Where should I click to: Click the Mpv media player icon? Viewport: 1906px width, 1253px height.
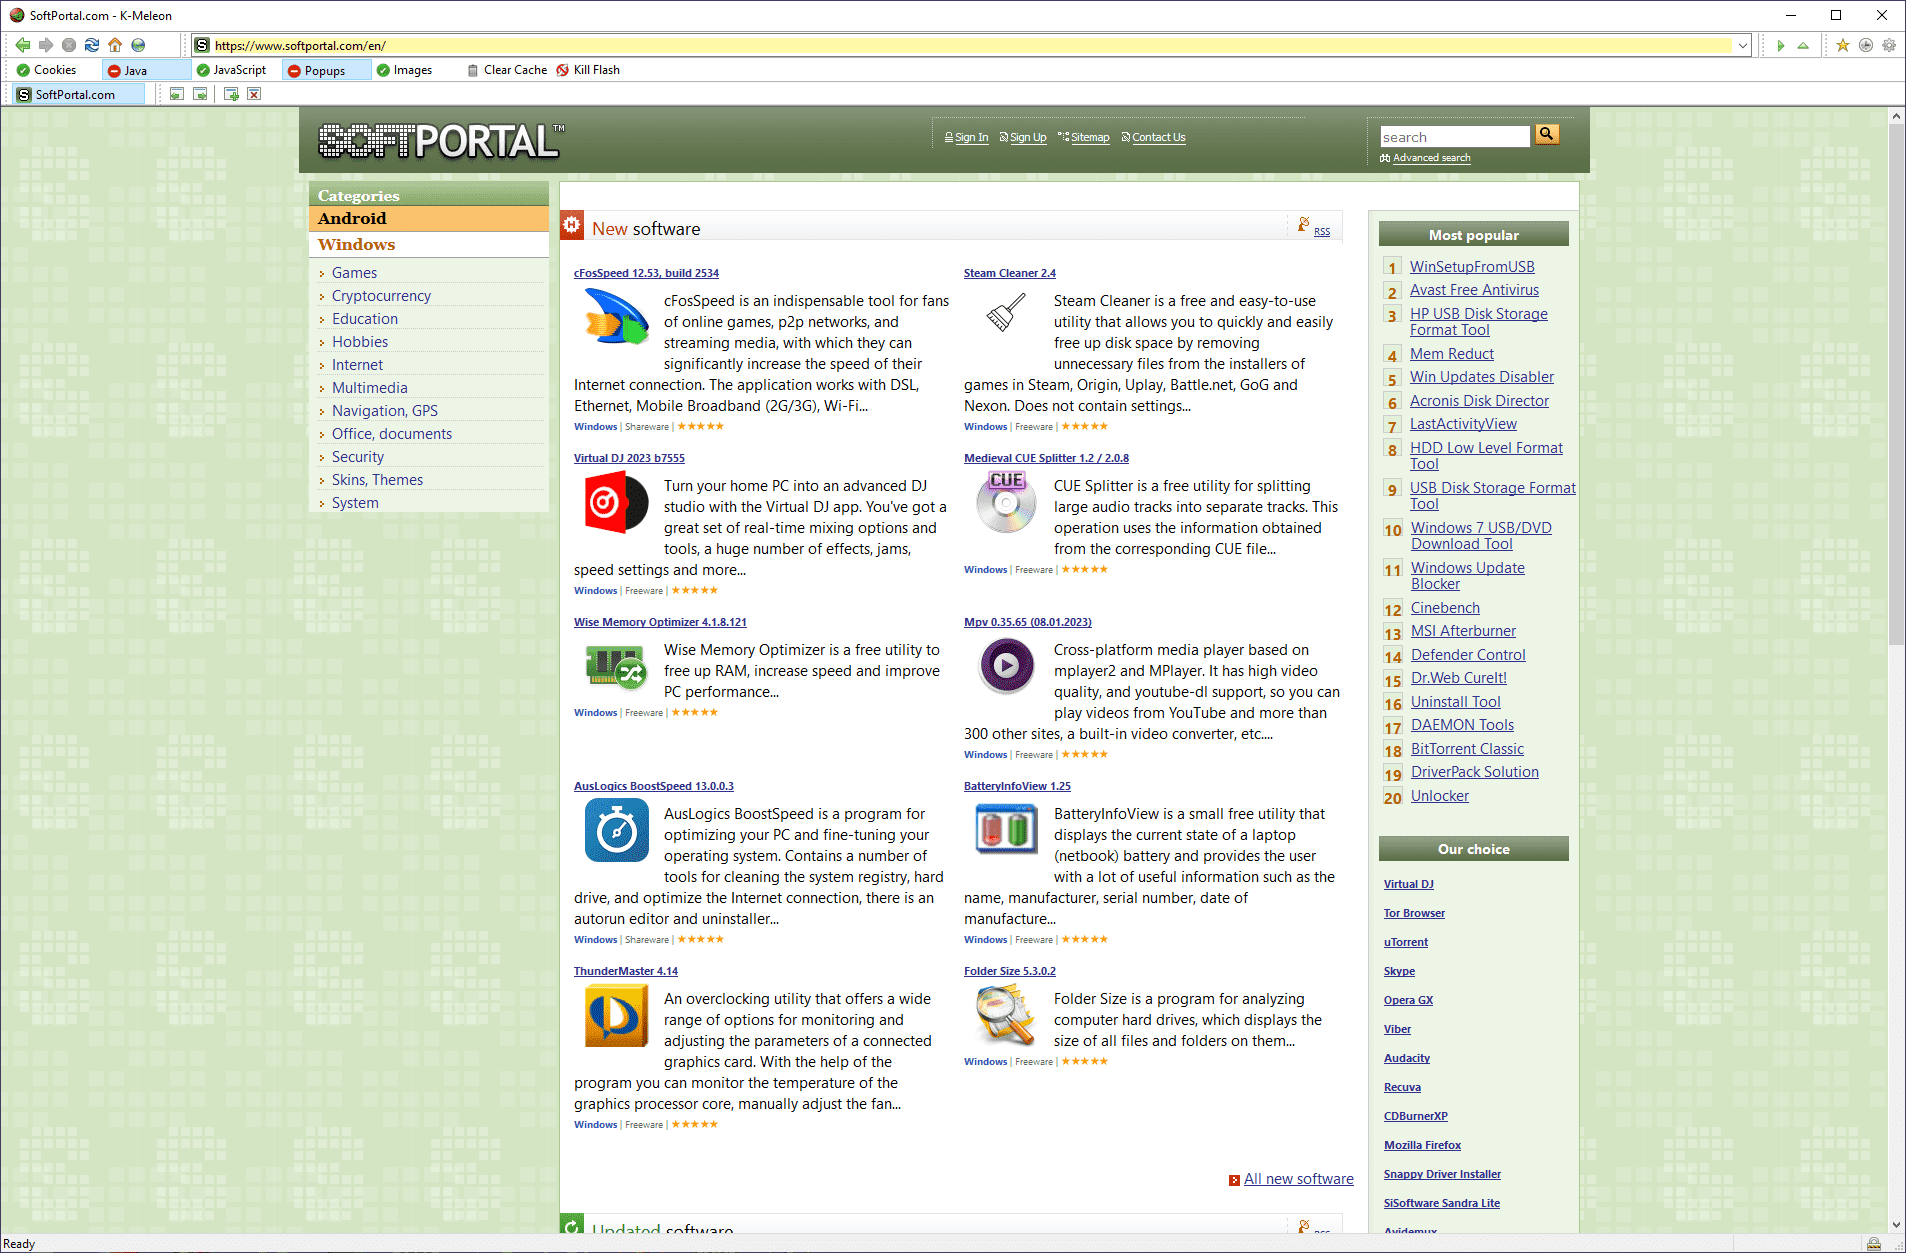tap(1006, 665)
